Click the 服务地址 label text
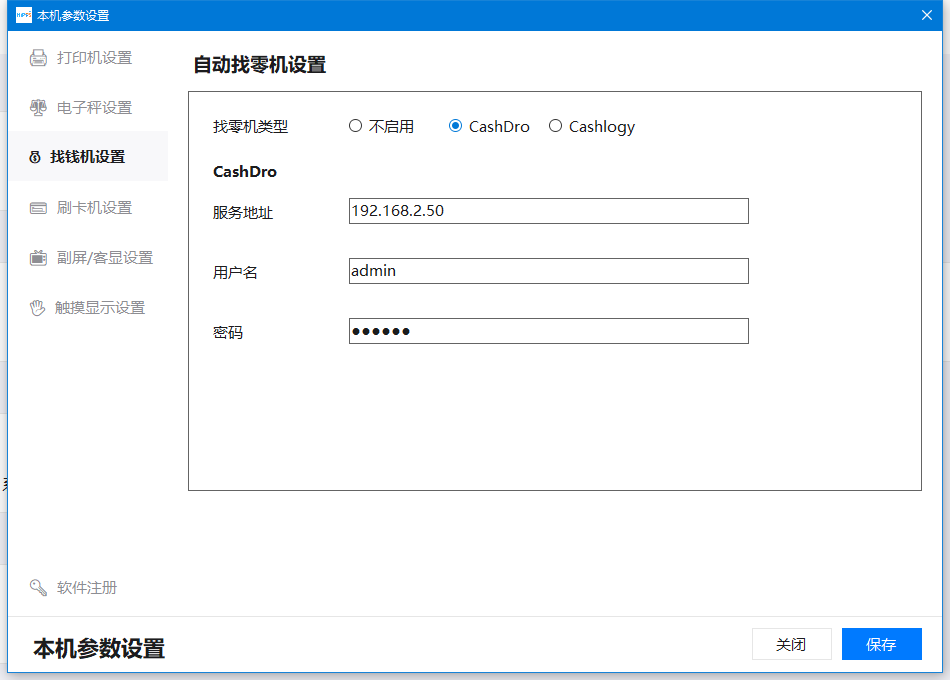The height and width of the screenshot is (680, 950). point(243,213)
